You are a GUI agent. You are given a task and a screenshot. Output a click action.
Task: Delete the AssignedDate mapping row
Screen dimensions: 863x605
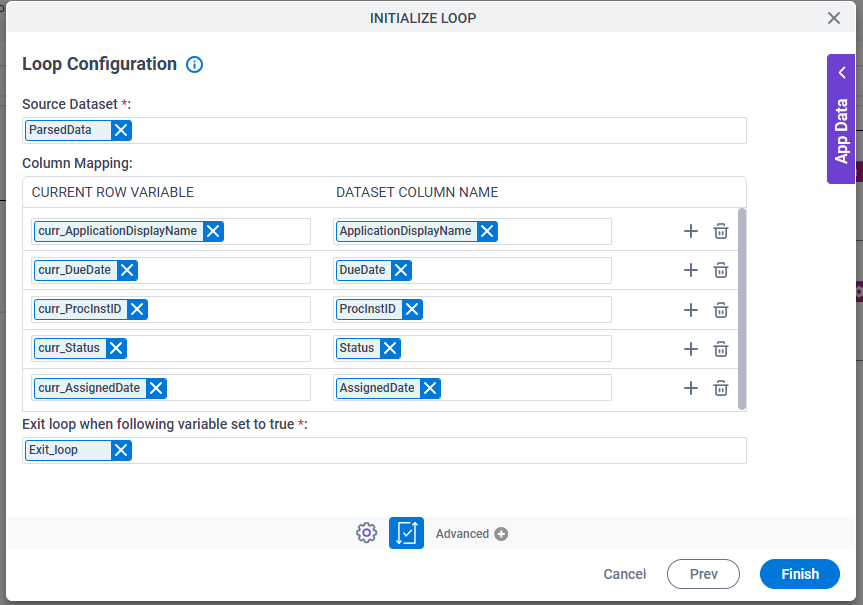point(721,388)
